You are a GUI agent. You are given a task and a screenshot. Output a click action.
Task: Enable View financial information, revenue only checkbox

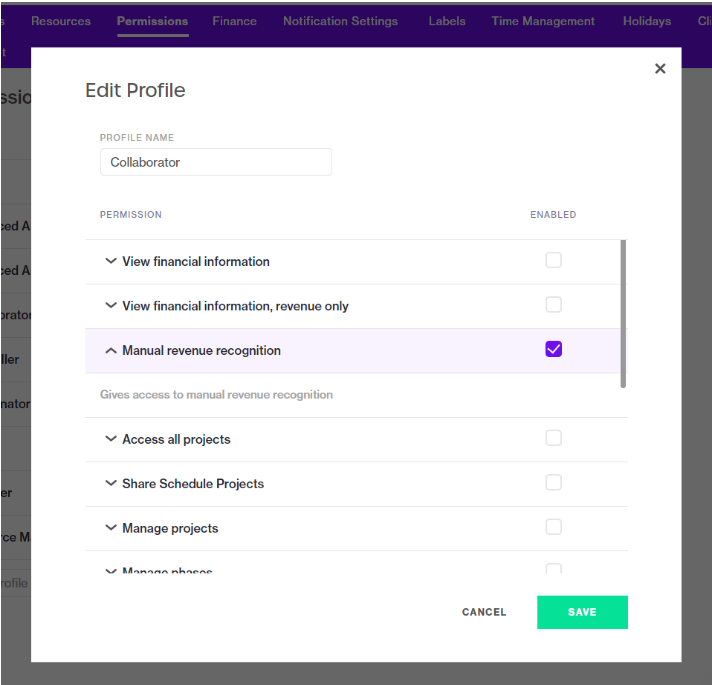click(x=553, y=305)
